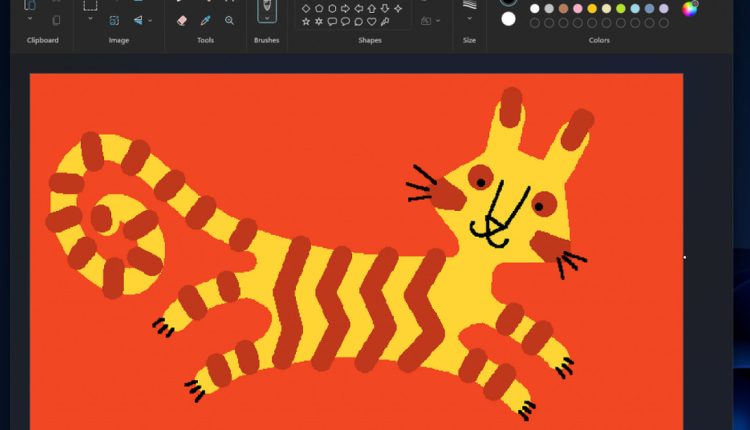Image resolution: width=750 pixels, height=430 pixels.
Task: Pick the Four-point star shape
Action: (398, 8)
